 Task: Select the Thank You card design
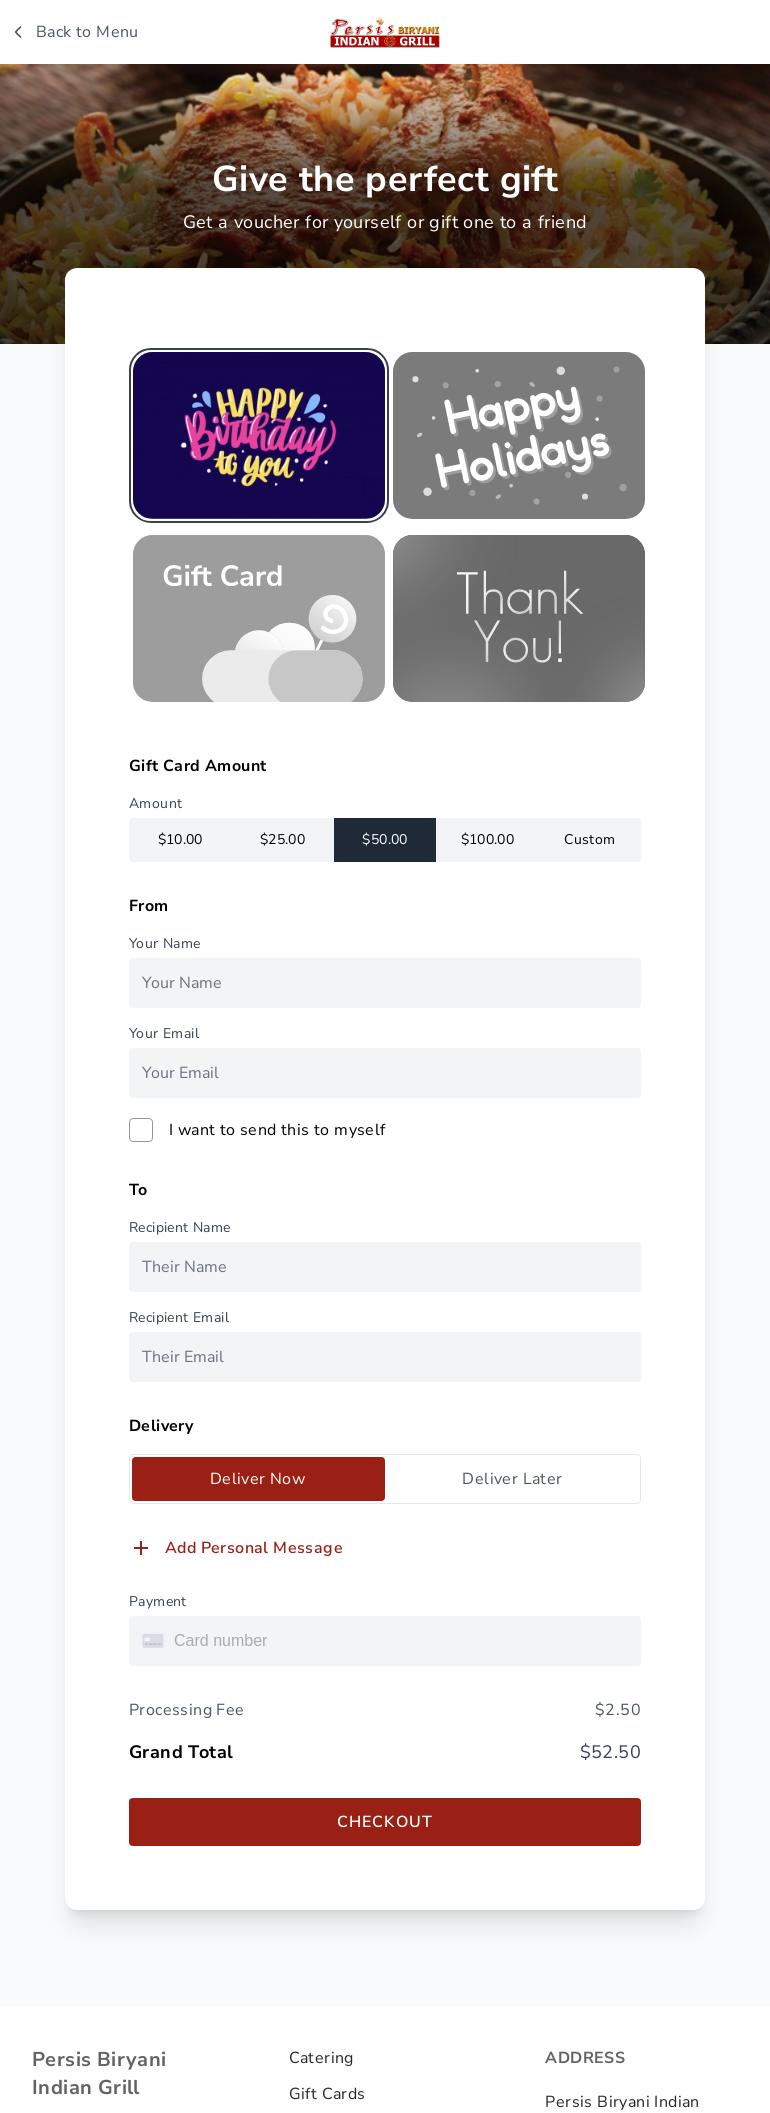pos(519,618)
